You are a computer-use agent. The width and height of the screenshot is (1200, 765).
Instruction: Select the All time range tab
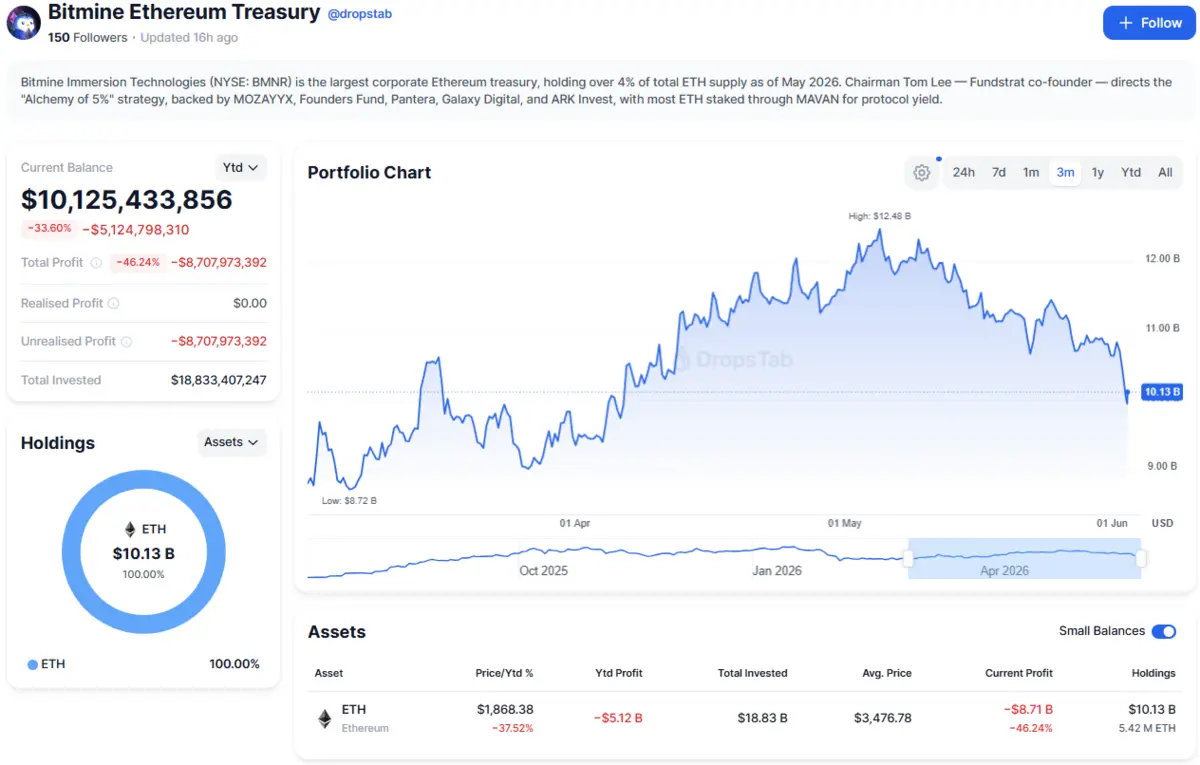click(x=1165, y=172)
